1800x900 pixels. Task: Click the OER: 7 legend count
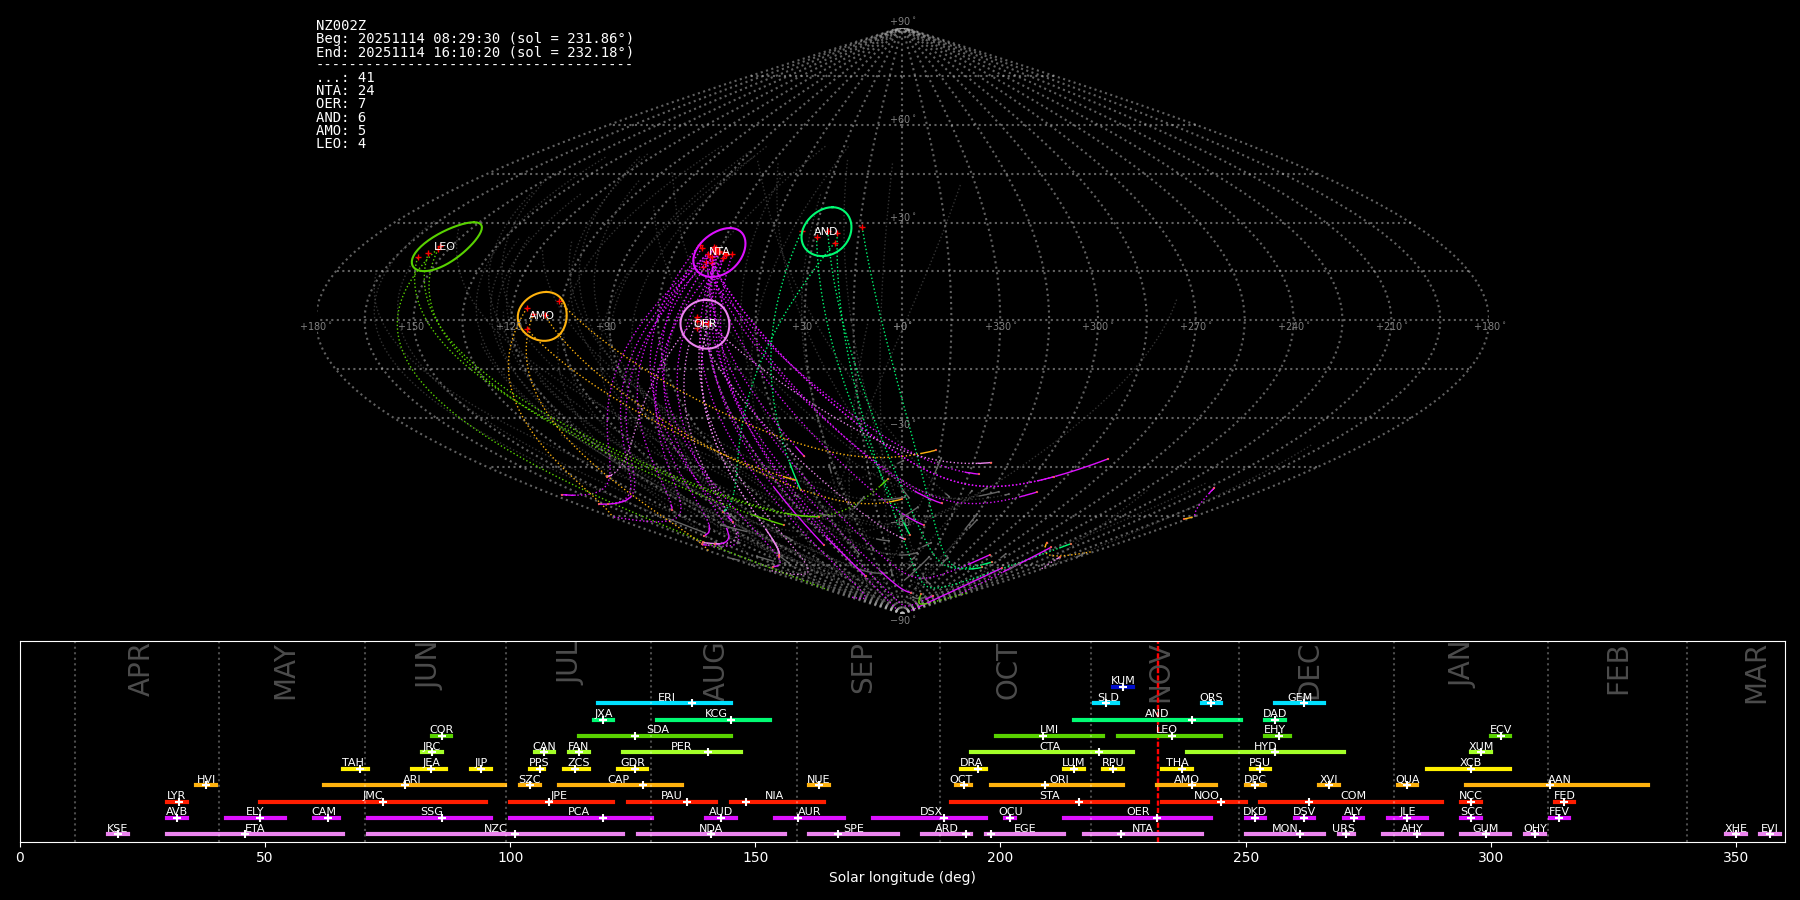point(341,104)
